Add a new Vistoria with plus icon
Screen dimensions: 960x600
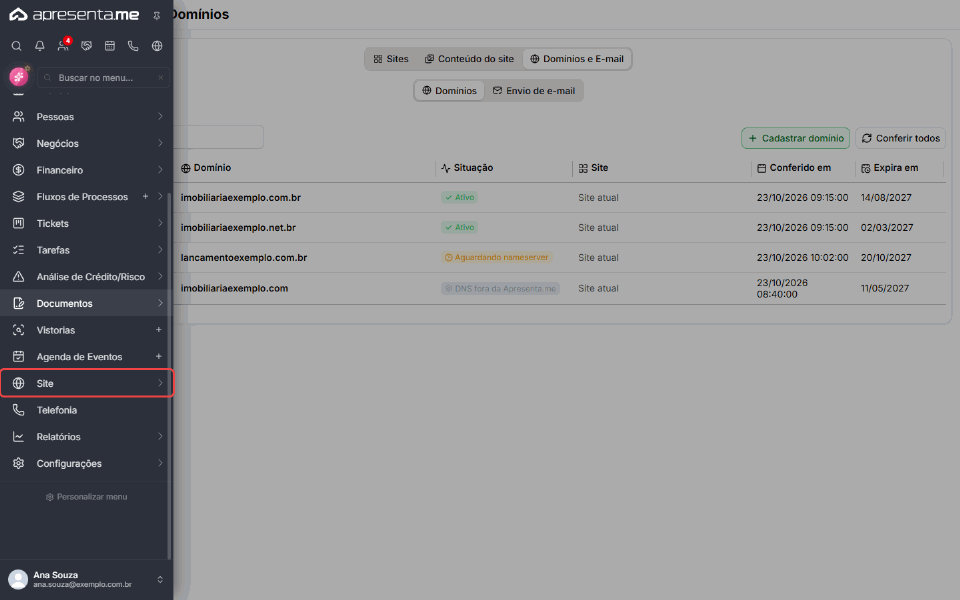[159, 329]
